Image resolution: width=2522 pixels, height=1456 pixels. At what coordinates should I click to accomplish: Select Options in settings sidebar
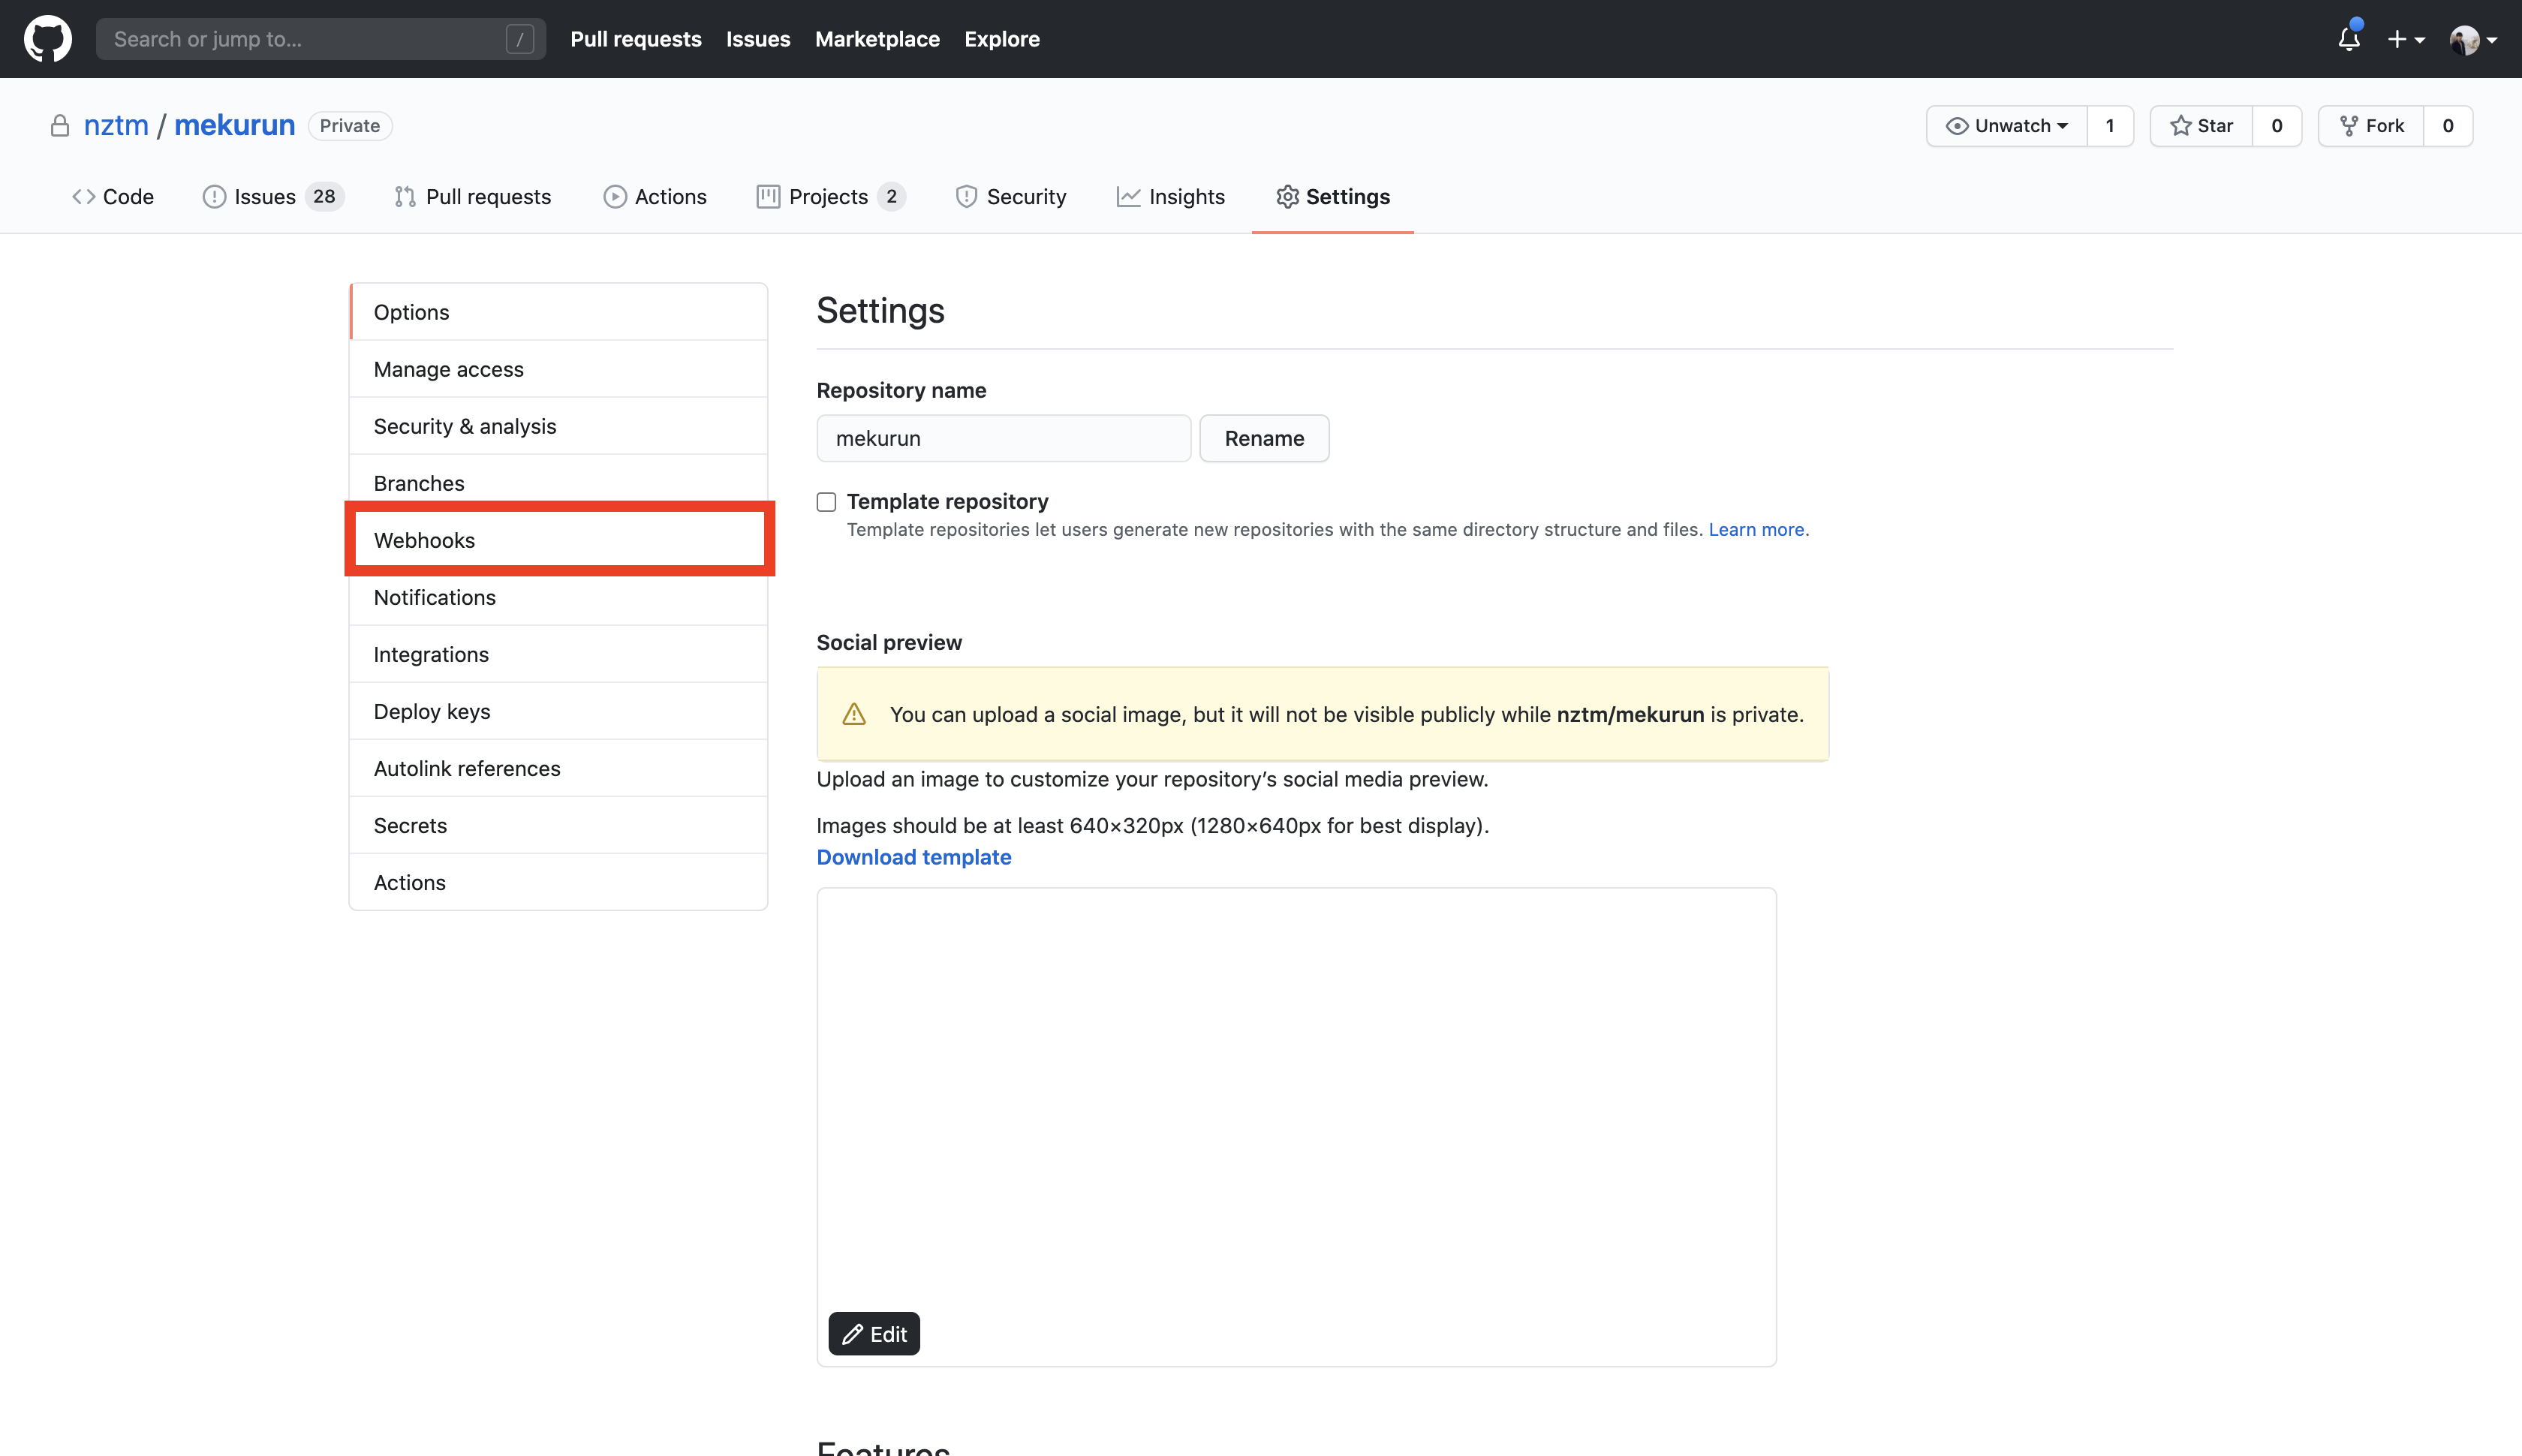pyautogui.click(x=558, y=312)
